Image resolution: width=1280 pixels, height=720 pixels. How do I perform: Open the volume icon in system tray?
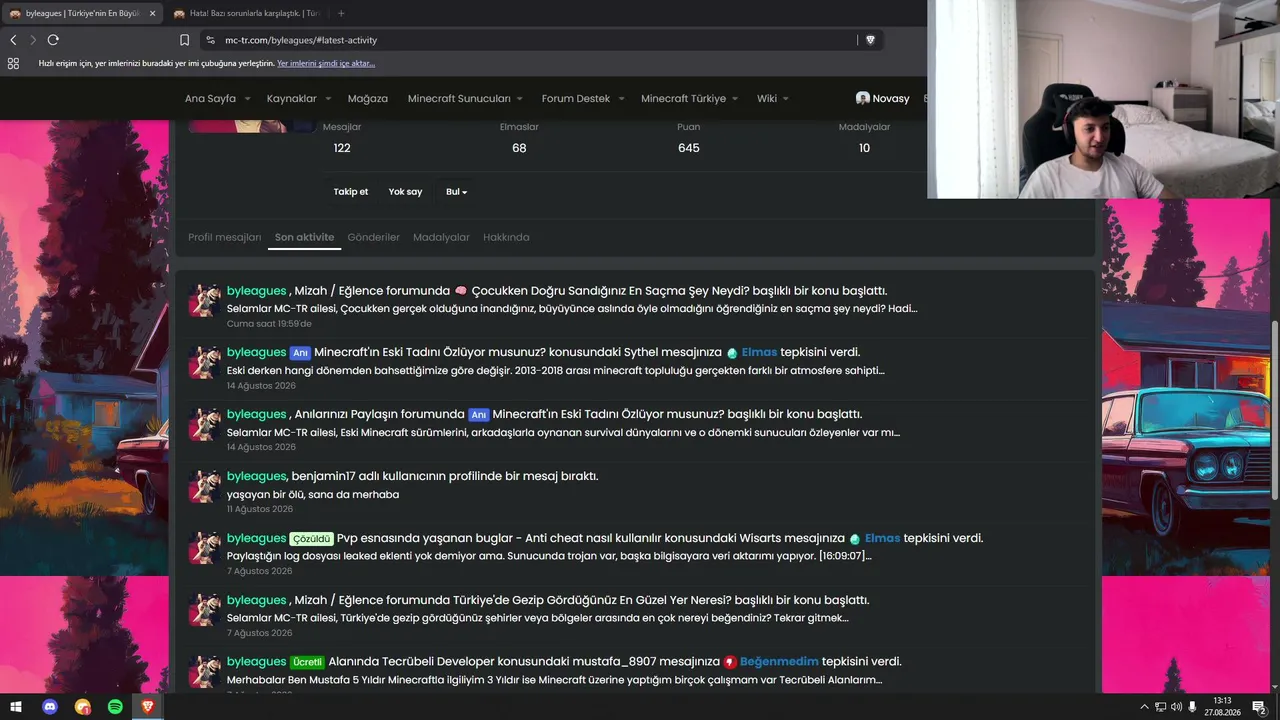click(x=1176, y=707)
